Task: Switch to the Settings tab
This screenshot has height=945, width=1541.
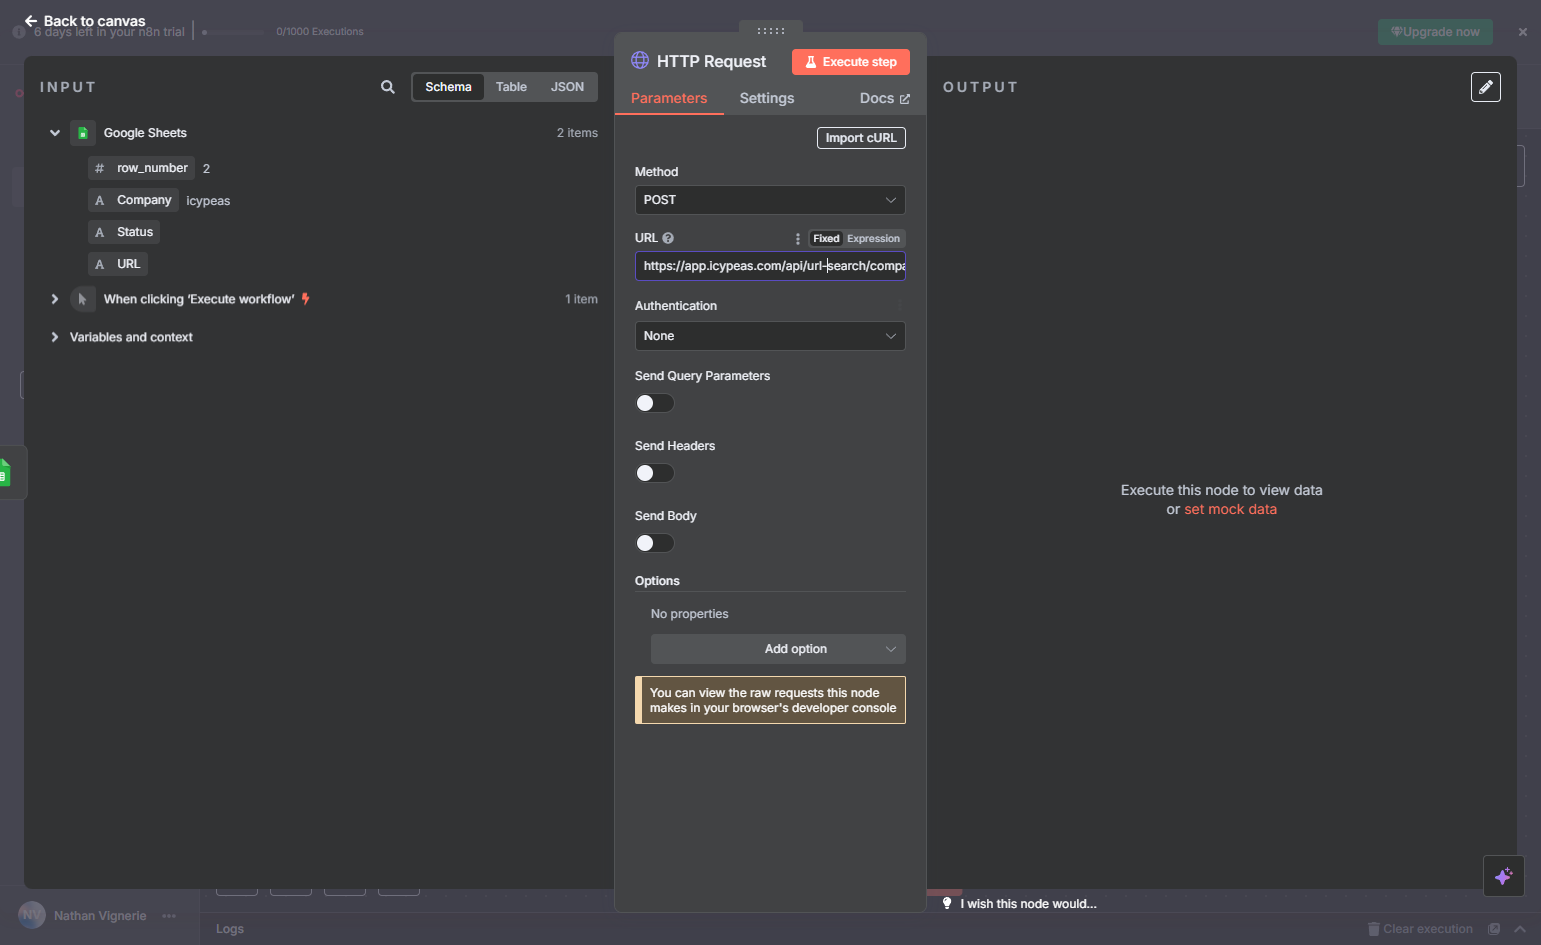Action: (x=767, y=98)
